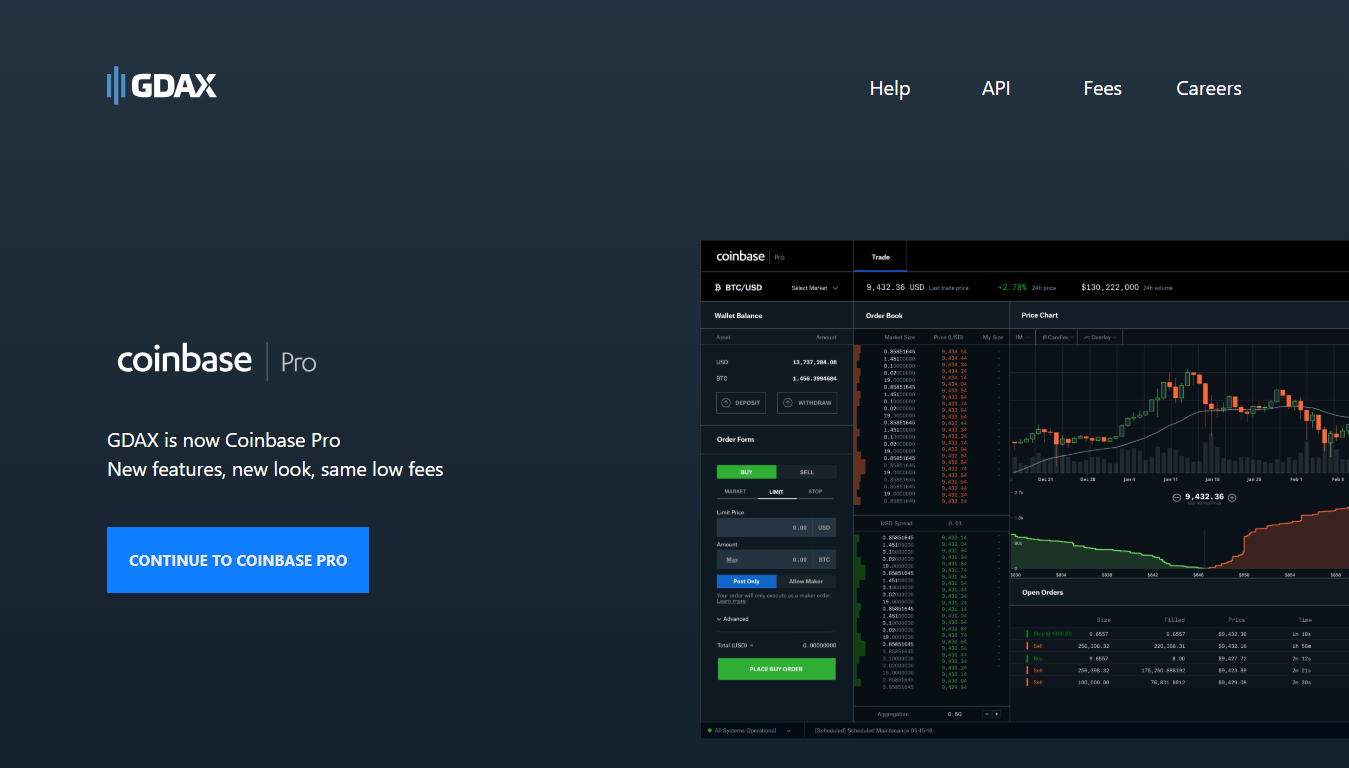Click the large coinbase Pro logo

(x=217, y=360)
